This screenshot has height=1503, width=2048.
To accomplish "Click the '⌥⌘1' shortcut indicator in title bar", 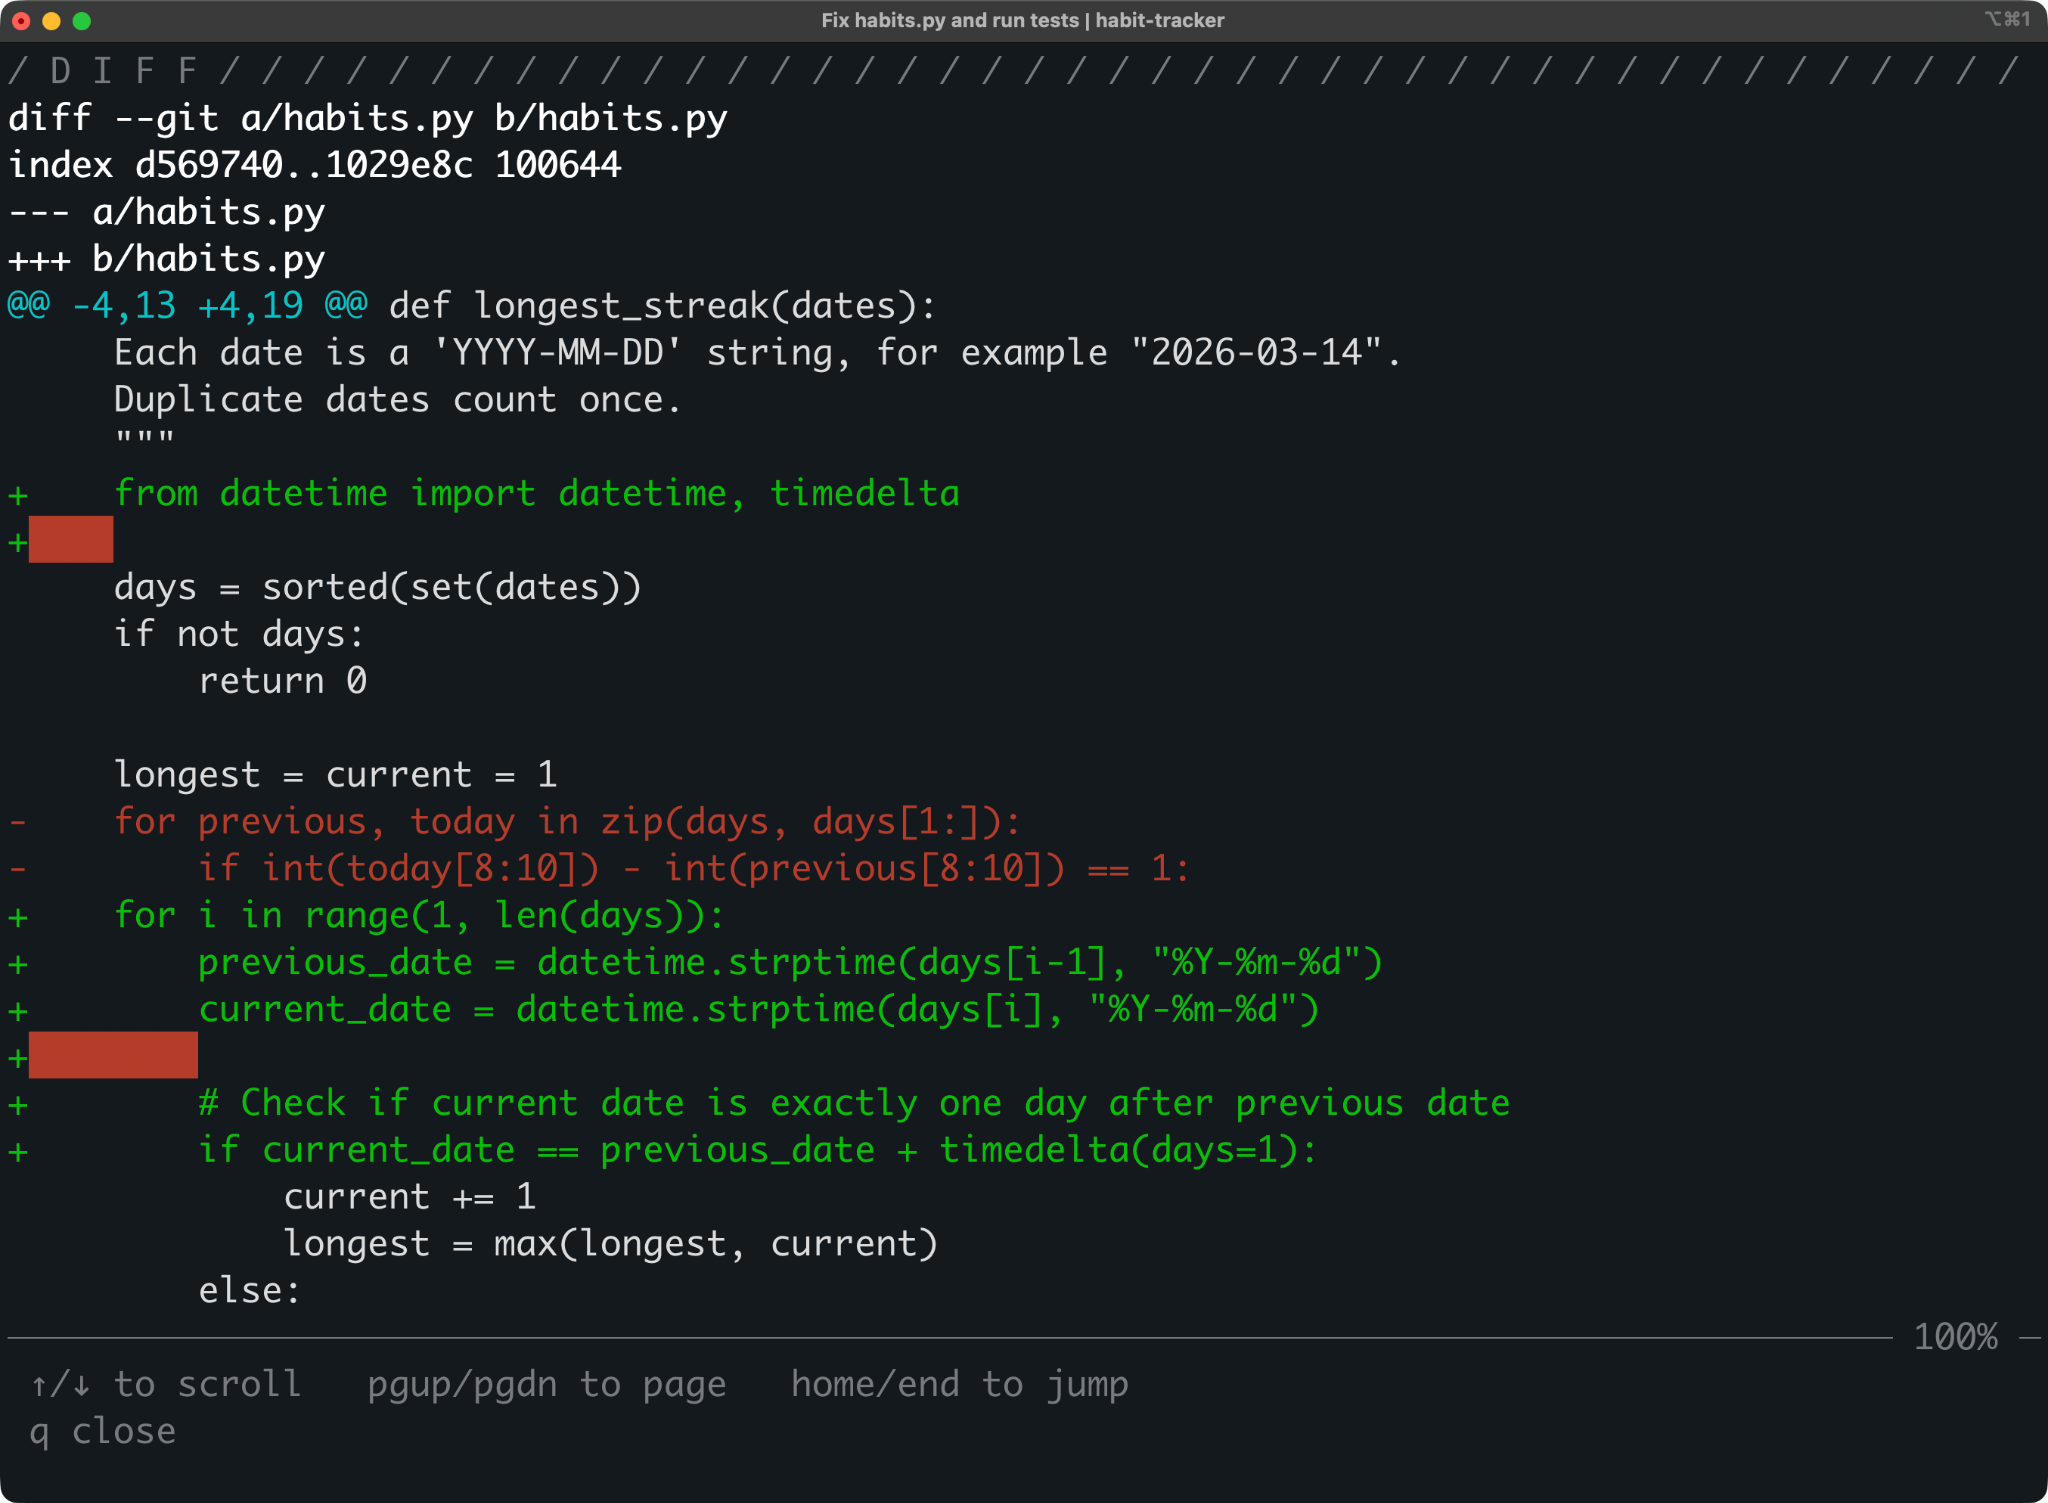I will [2007, 19].
